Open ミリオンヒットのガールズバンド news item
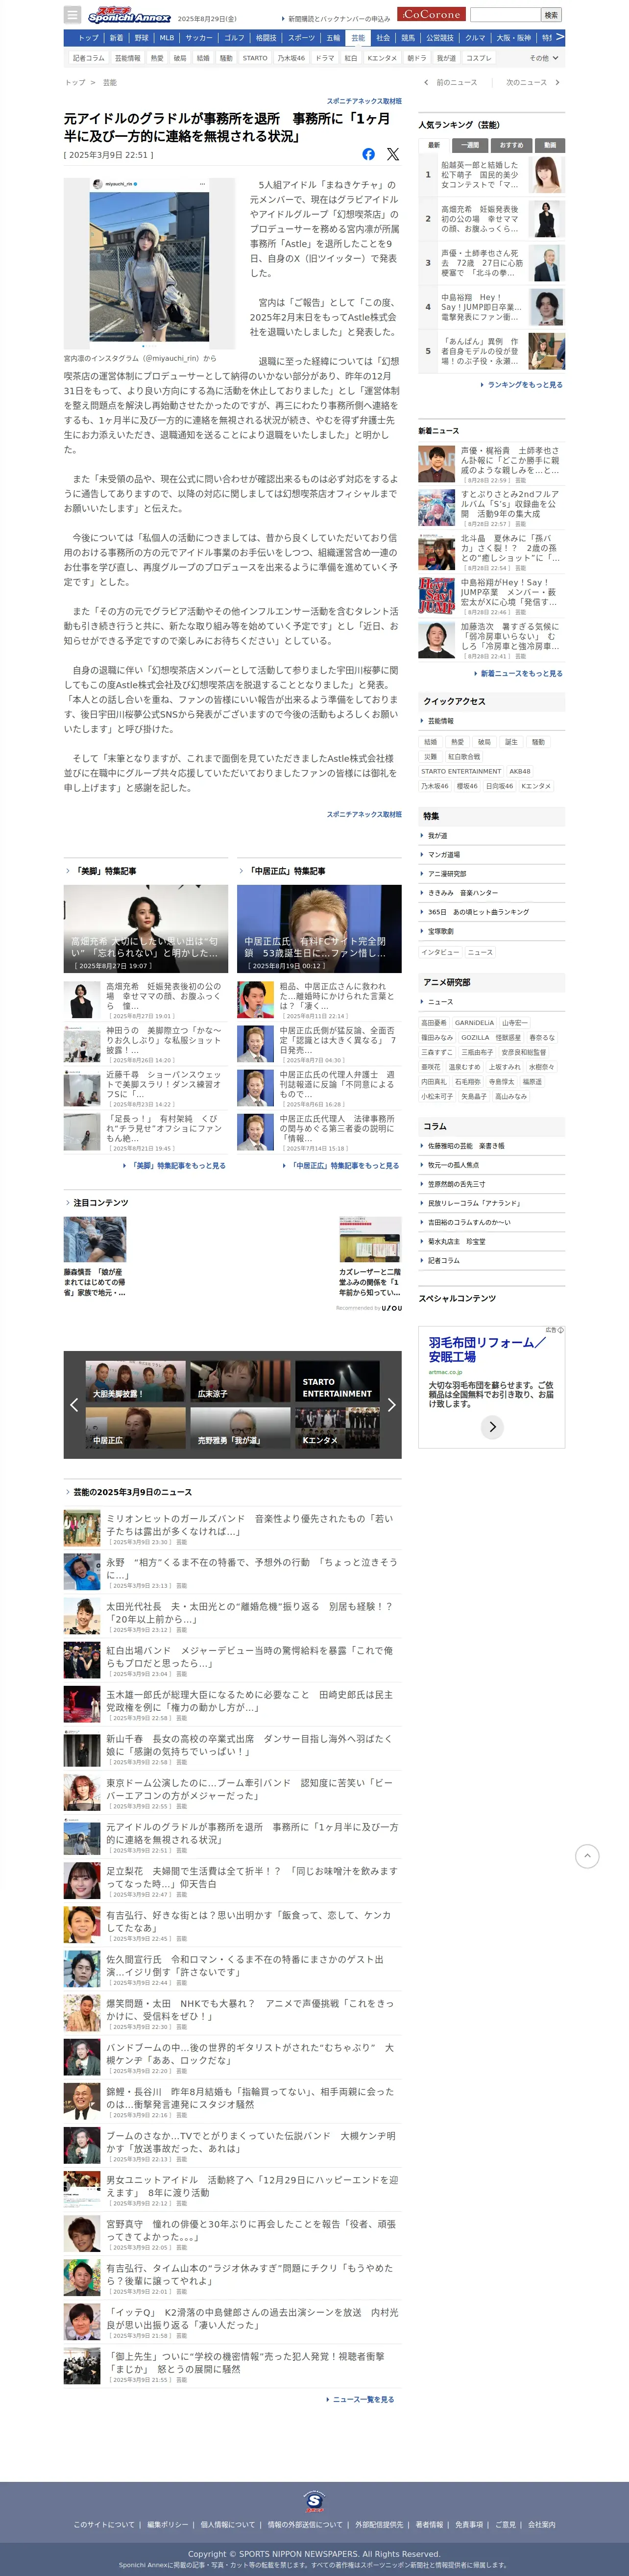Screen dimensions: 629x2576 tap(232, 1529)
